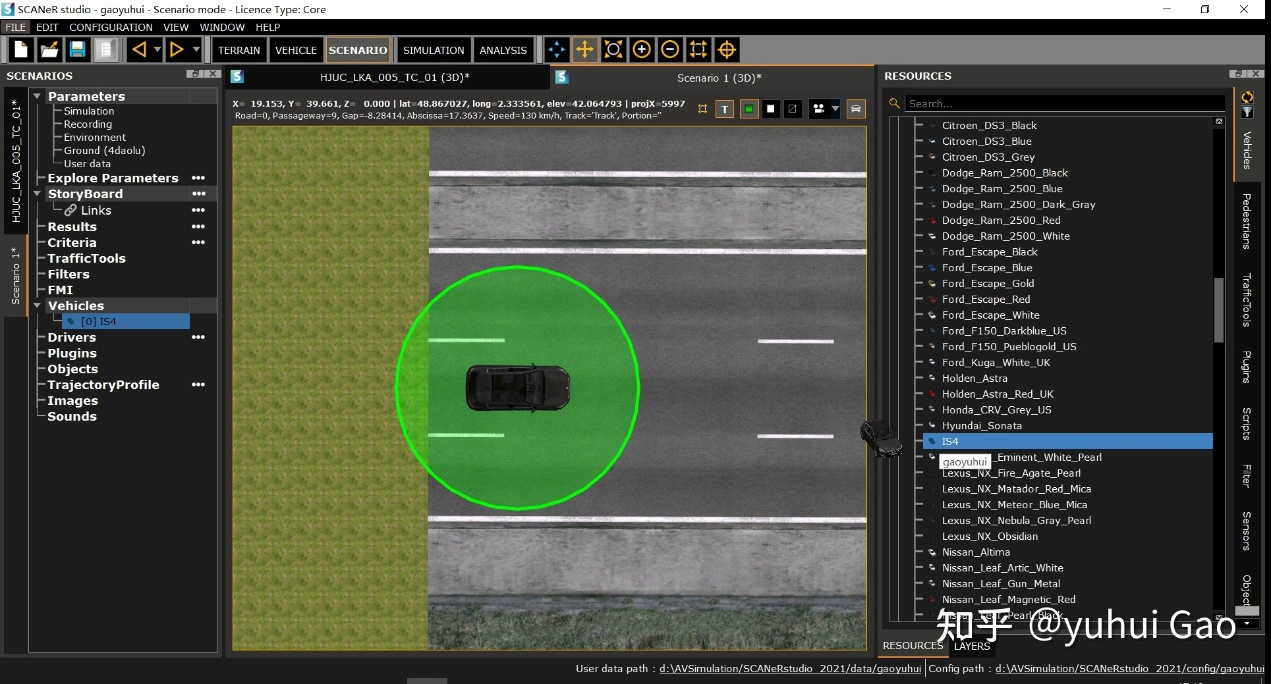Save the current scenario
The height and width of the screenshot is (684, 1271).
pyautogui.click(x=77, y=49)
